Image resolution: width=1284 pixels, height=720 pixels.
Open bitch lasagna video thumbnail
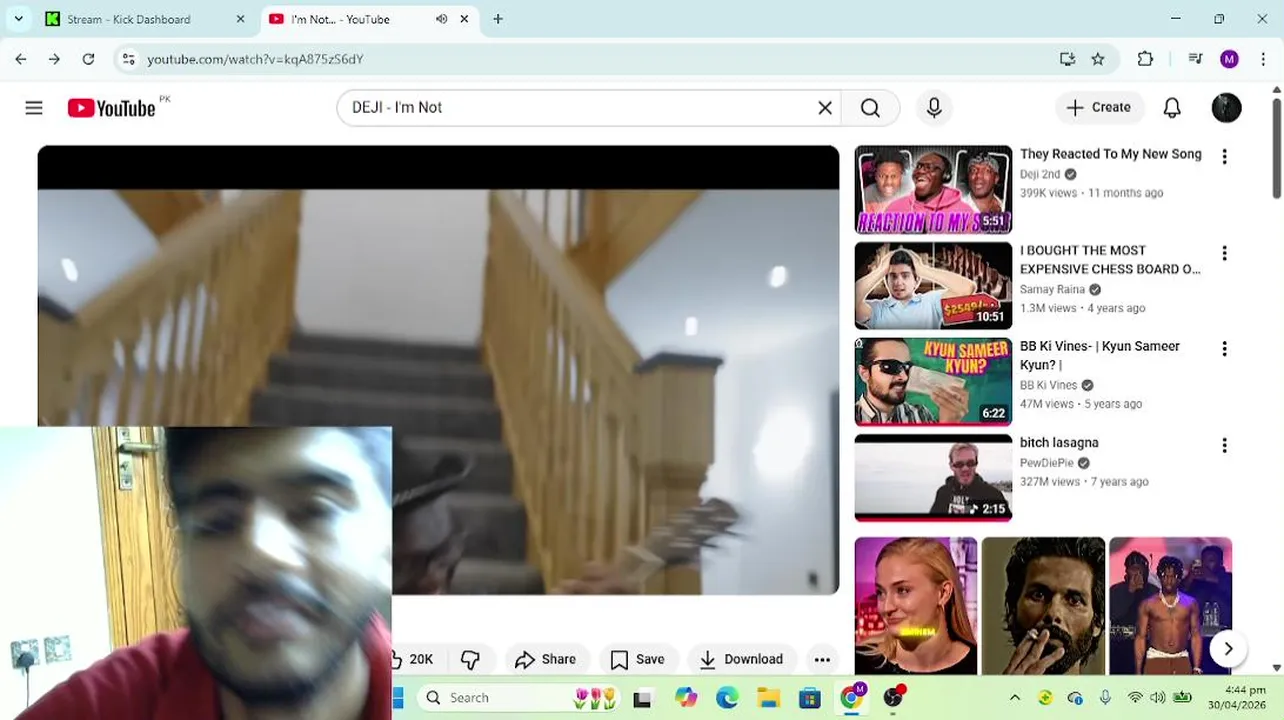(x=933, y=478)
